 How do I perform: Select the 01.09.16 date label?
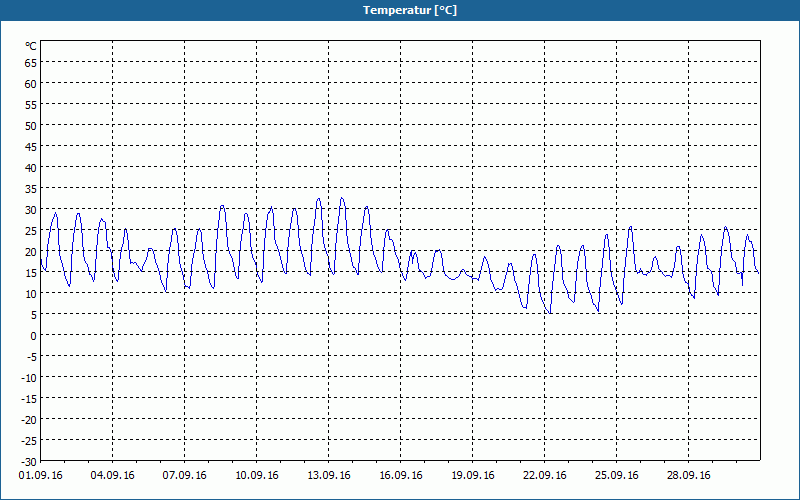point(41,476)
